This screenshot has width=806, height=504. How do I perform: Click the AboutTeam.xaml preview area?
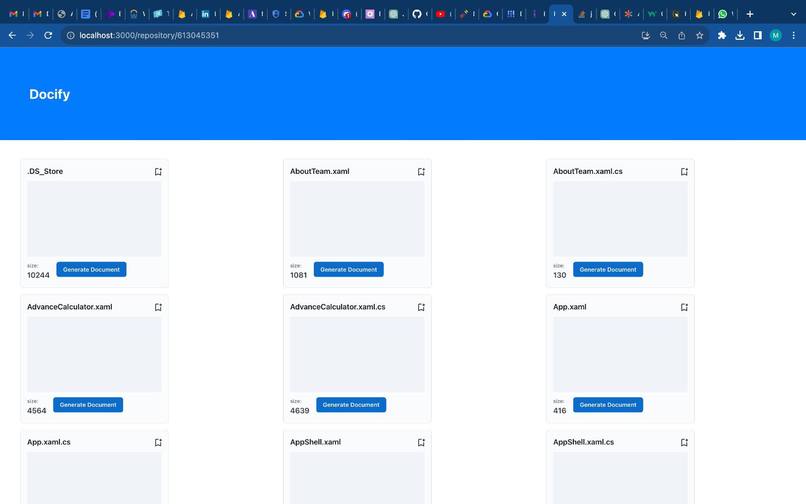click(x=357, y=219)
